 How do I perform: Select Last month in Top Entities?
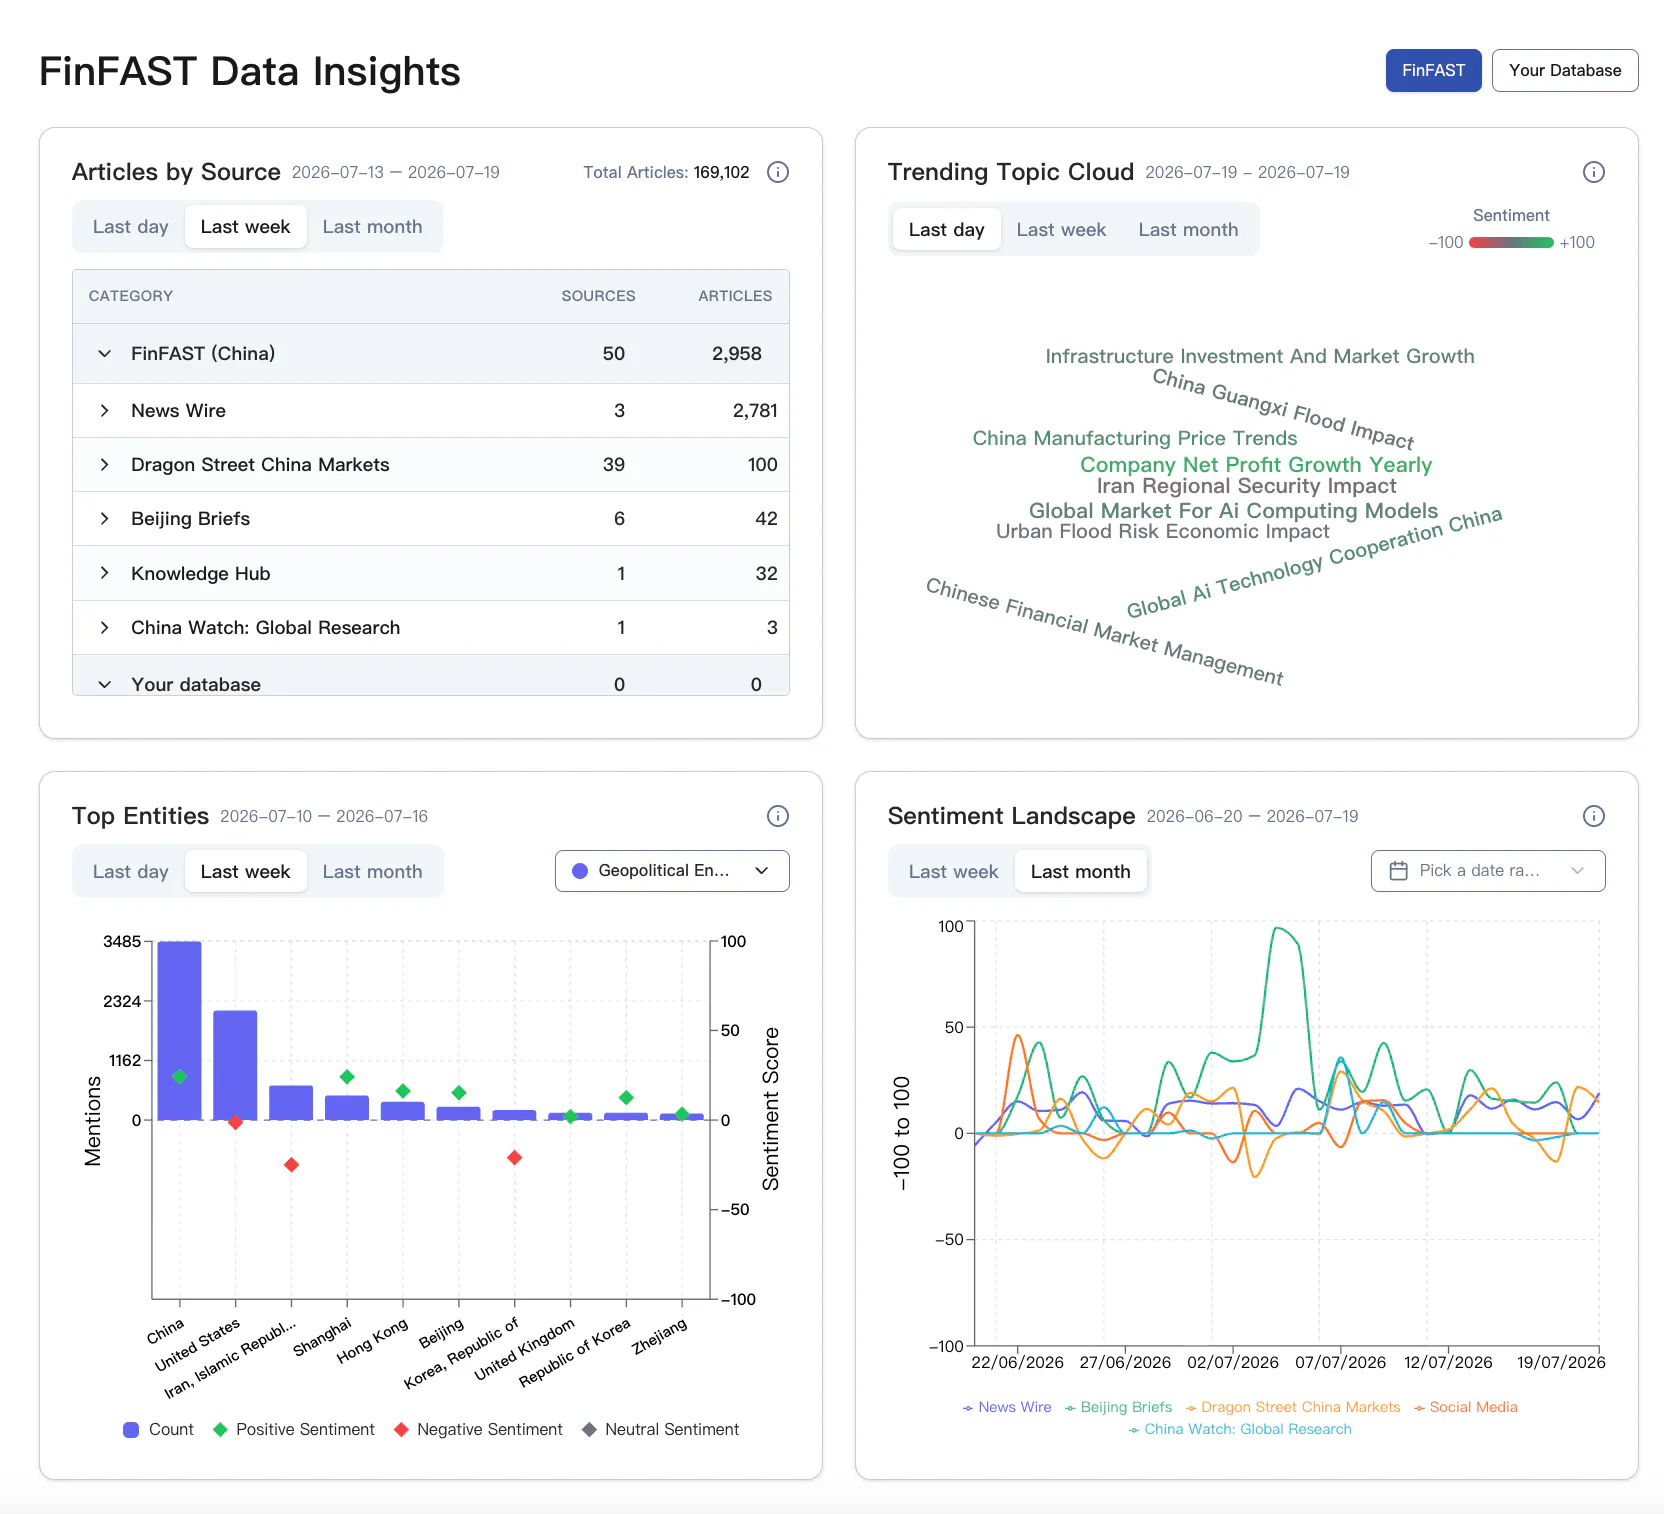[x=372, y=872]
